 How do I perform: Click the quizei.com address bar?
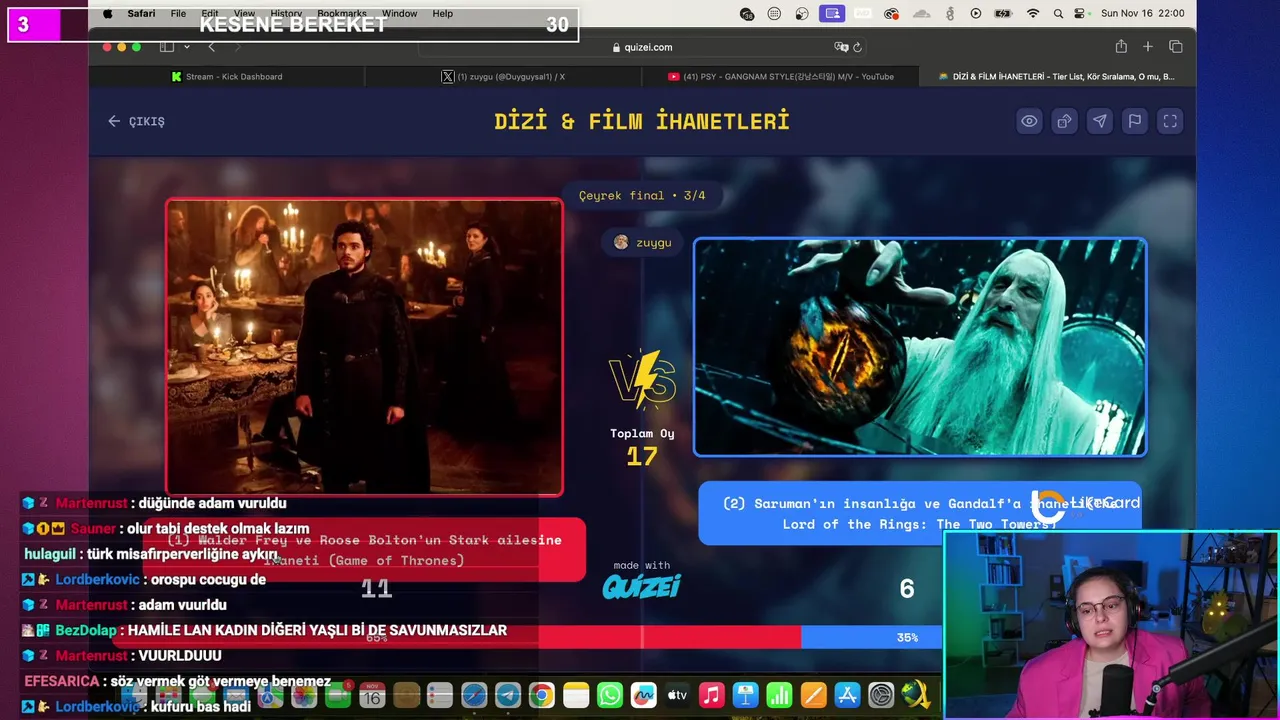tap(641, 47)
